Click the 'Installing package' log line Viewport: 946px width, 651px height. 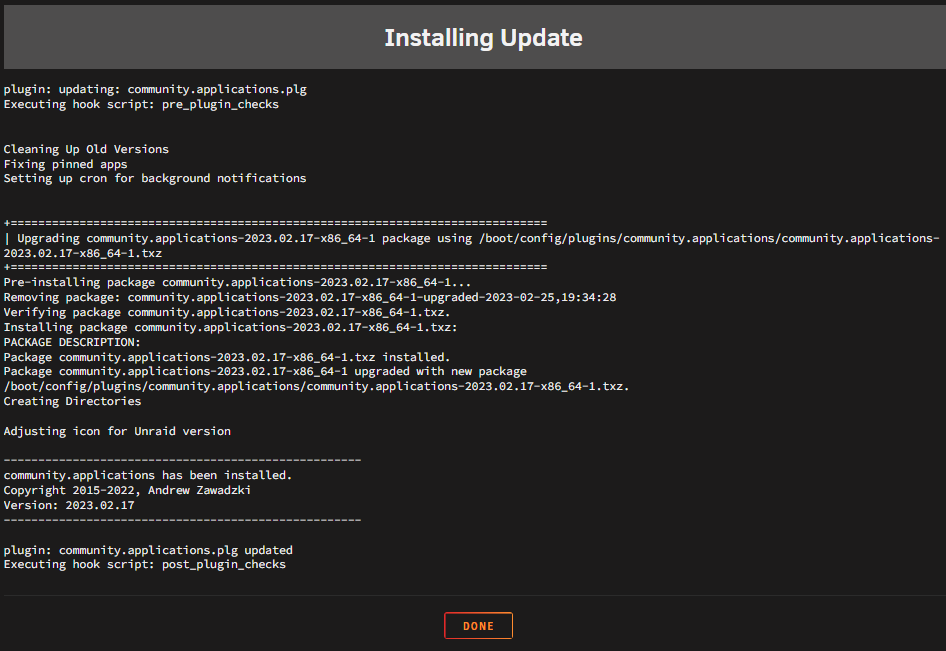tap(230, 327)
